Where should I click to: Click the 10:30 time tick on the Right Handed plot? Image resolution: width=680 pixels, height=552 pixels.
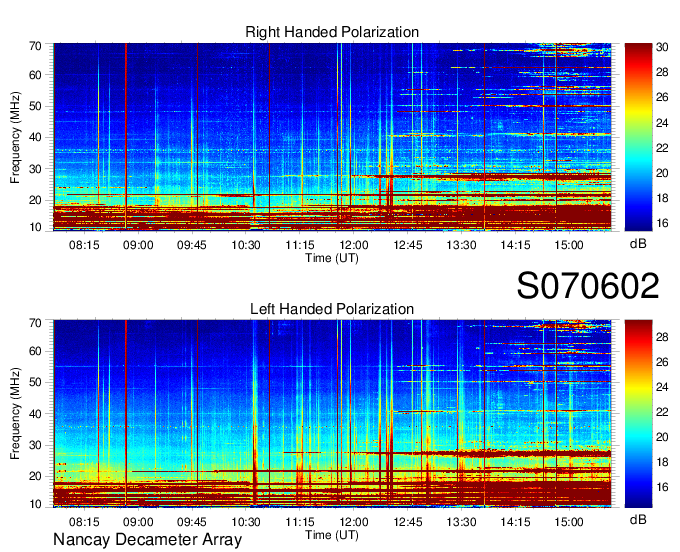coord(246,245)
